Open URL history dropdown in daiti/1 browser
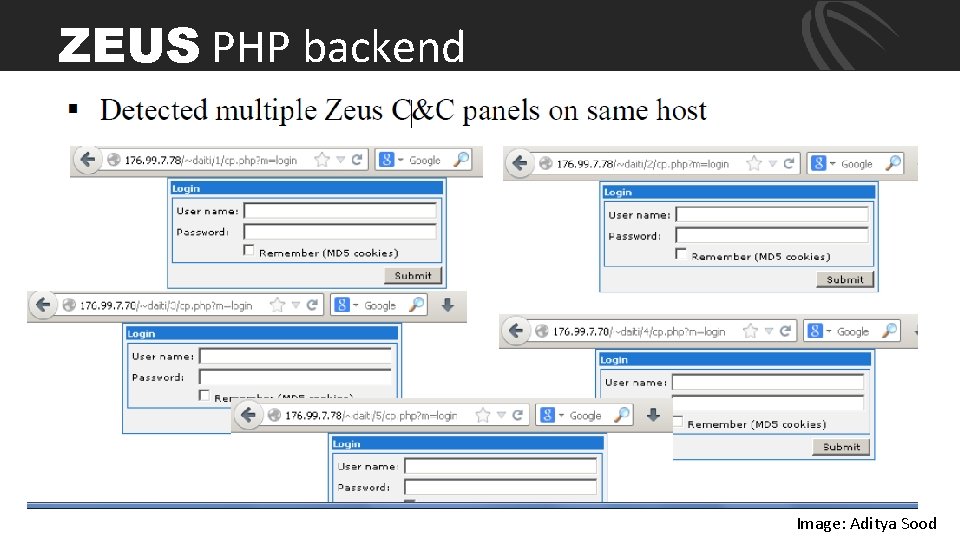Screen dimensions: 960x540 click(x=340, y=160)
